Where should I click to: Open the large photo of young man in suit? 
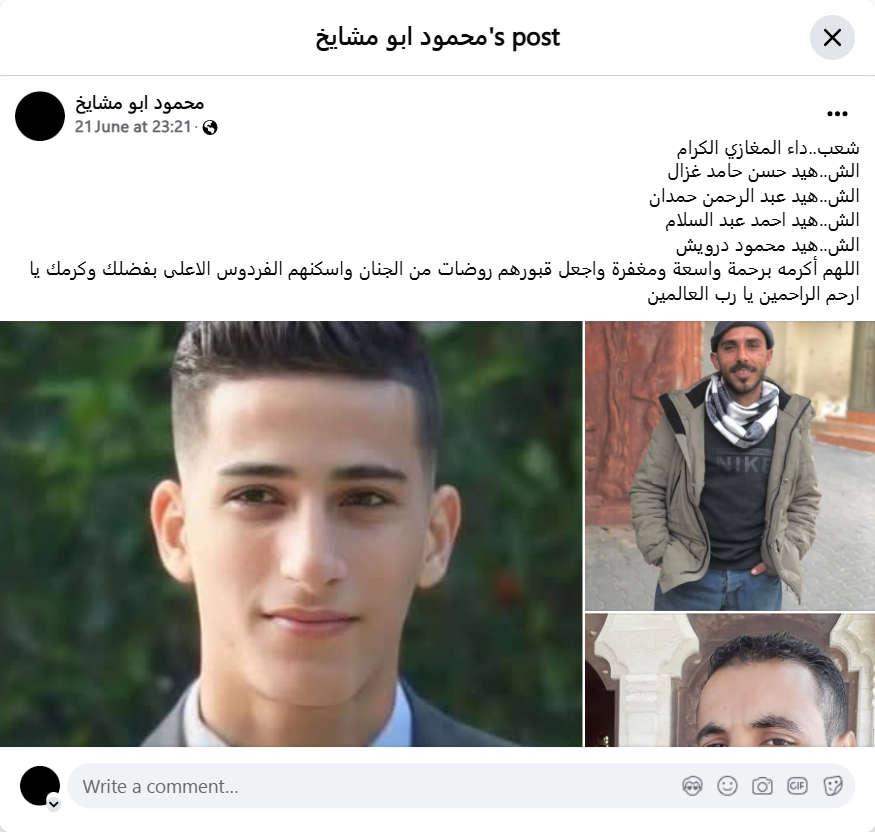pos(291,533)
